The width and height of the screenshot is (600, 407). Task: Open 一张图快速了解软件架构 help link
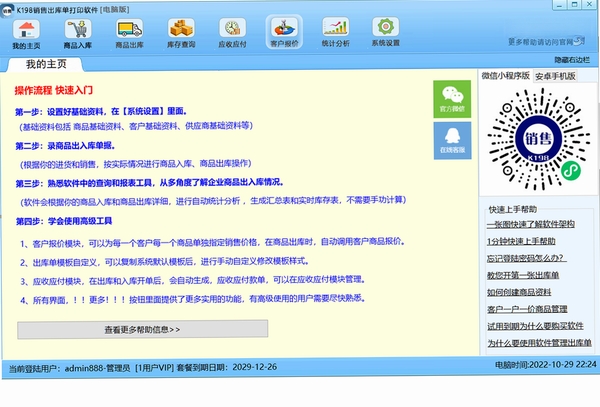coord(531,224)
